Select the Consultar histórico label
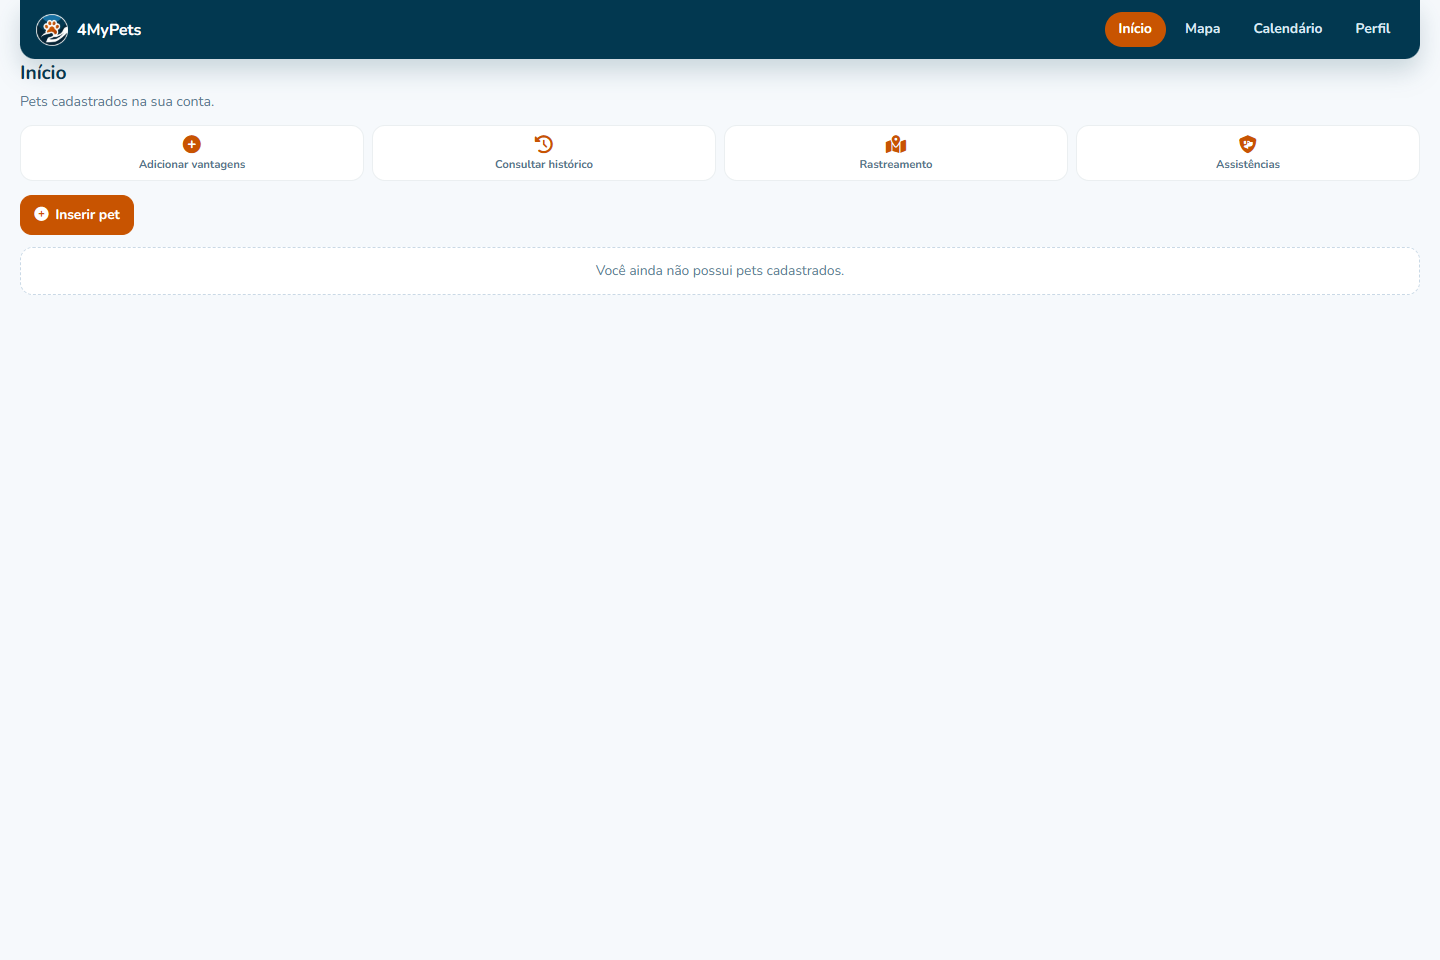Screen dimensions: 1440x960 [544, 164]
